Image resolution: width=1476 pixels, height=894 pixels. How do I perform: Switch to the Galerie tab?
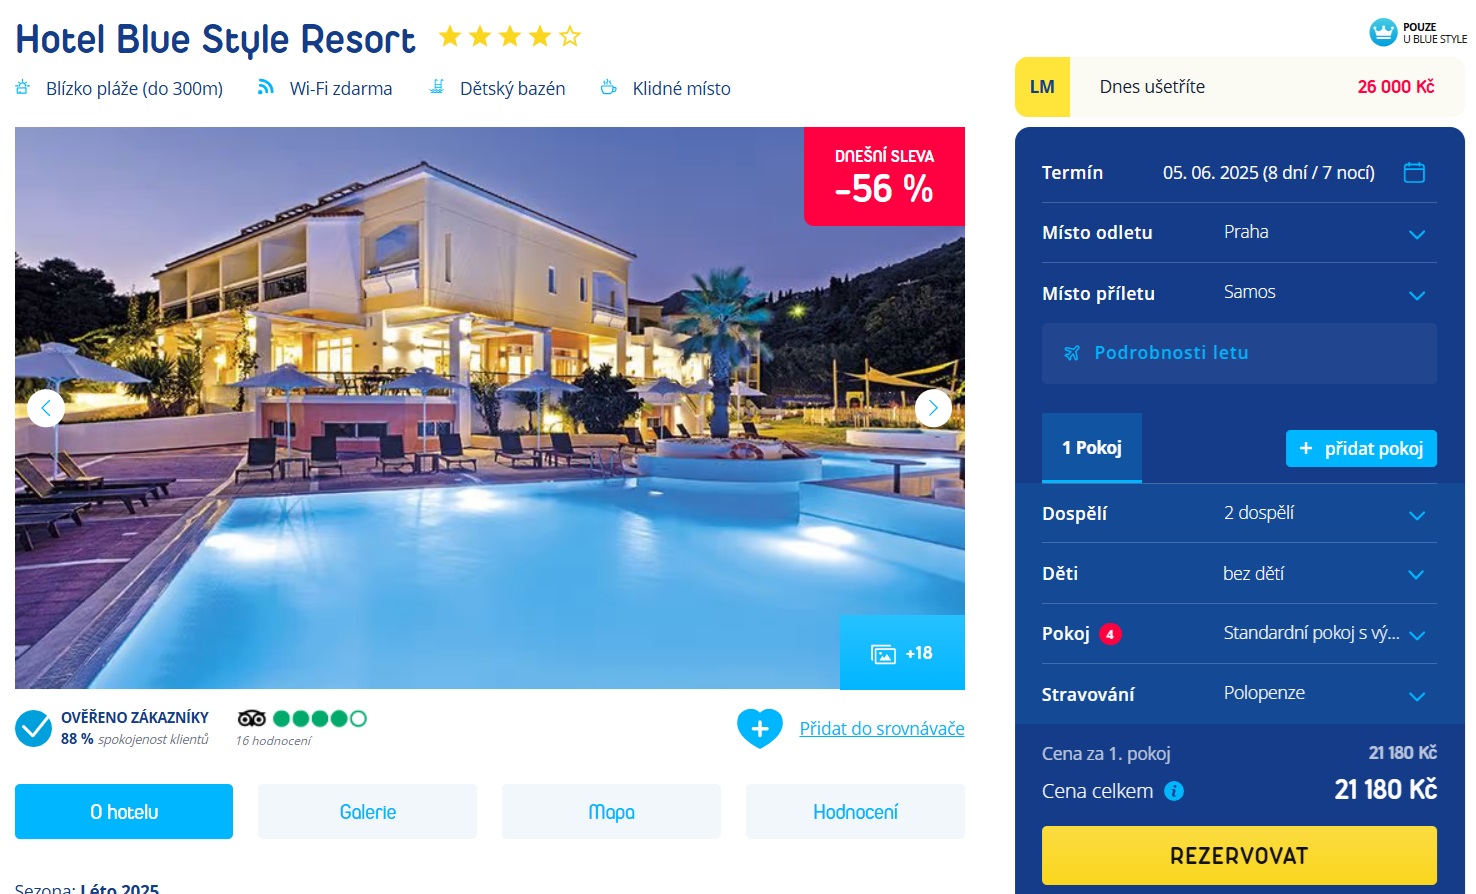[367, 812]
